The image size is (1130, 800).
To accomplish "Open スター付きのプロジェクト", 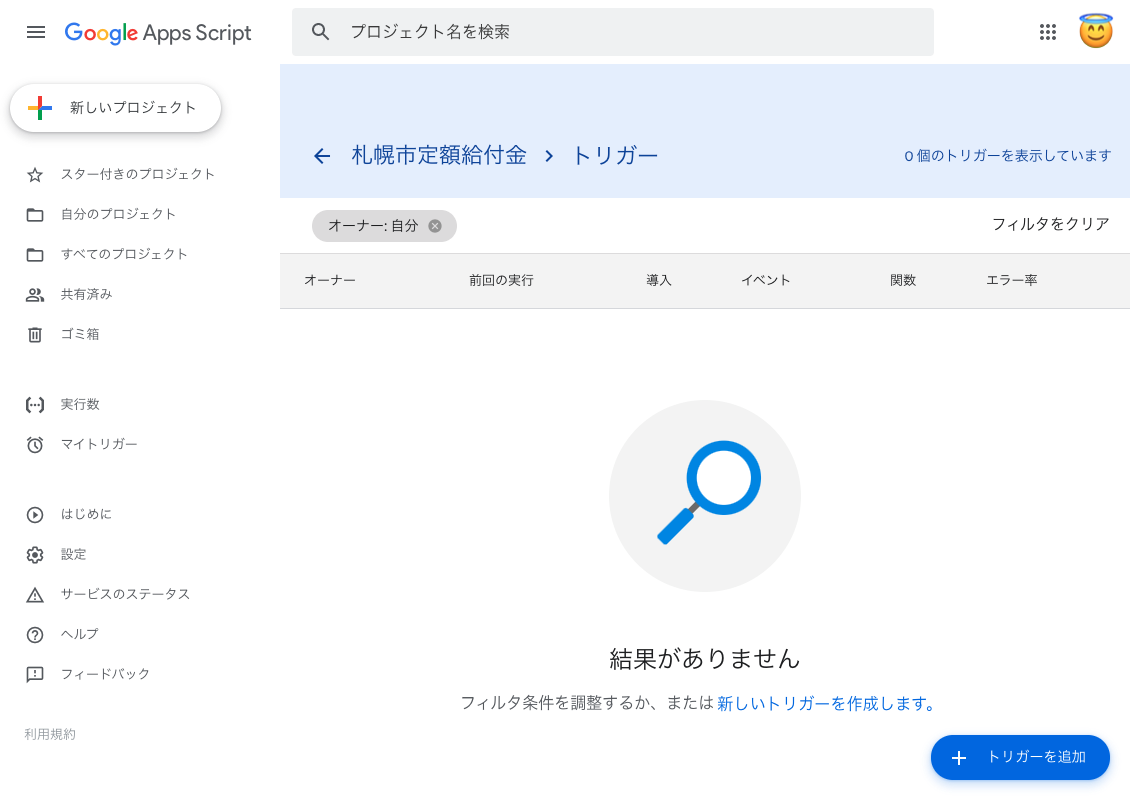I will click(138, 174).
